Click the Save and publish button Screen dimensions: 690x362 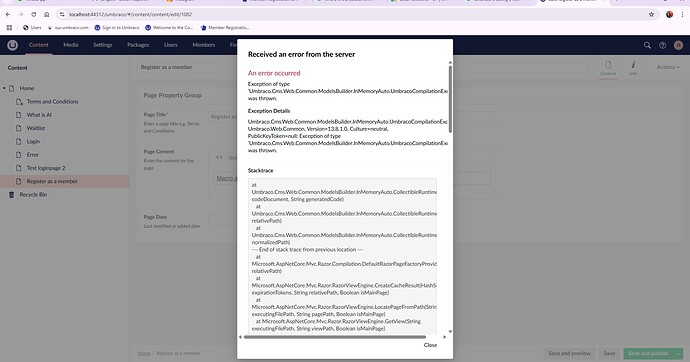[648, 353]
